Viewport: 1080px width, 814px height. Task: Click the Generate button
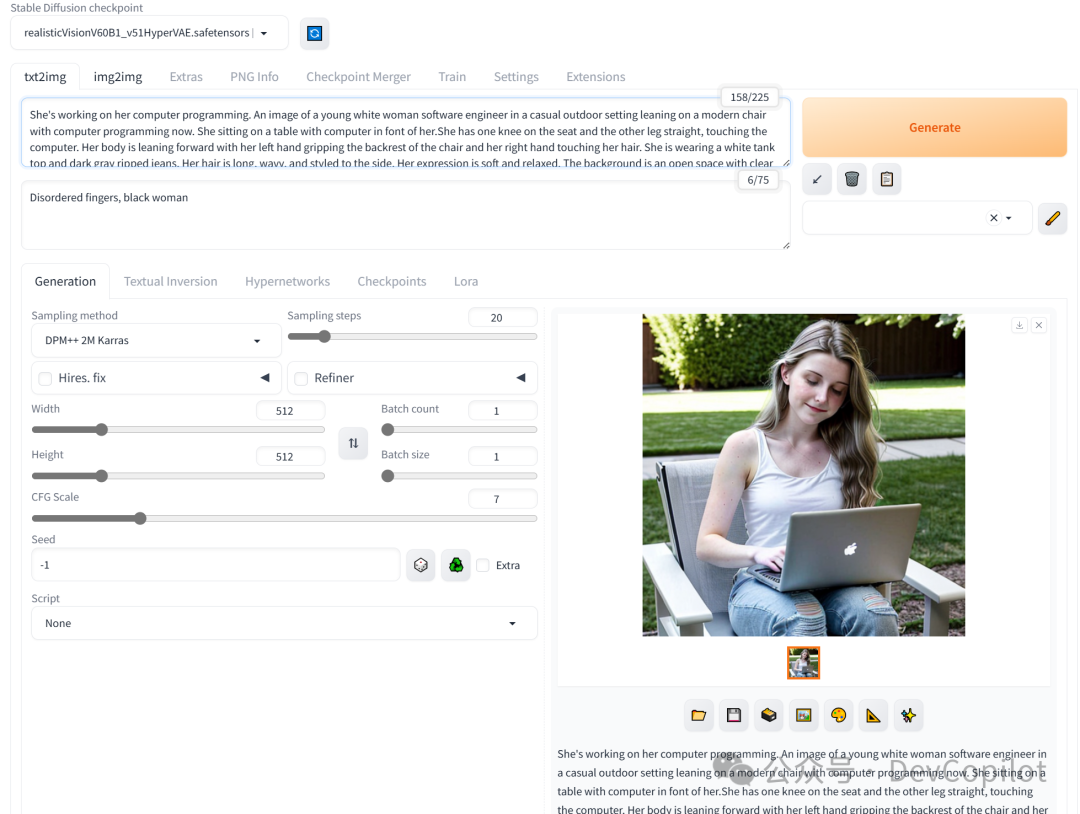coord(935,127)
